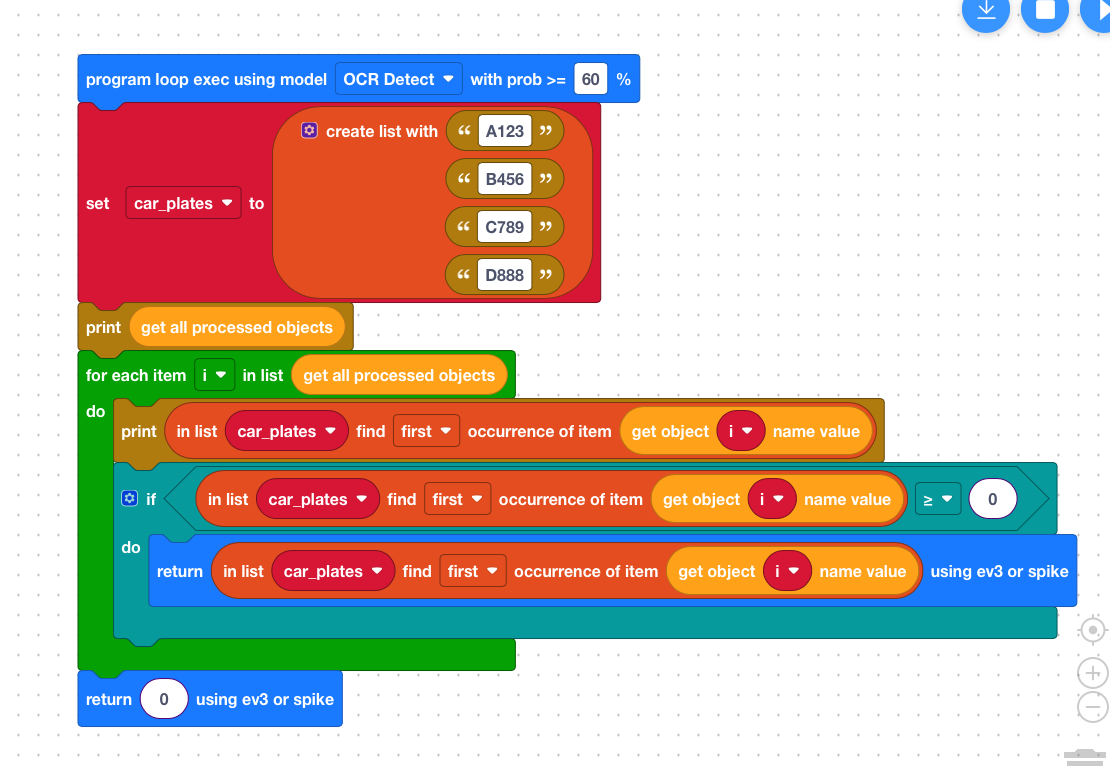1110x766 pixels.
Task: Select 'get all processed objects' in for each block
Action: [399, 375]
